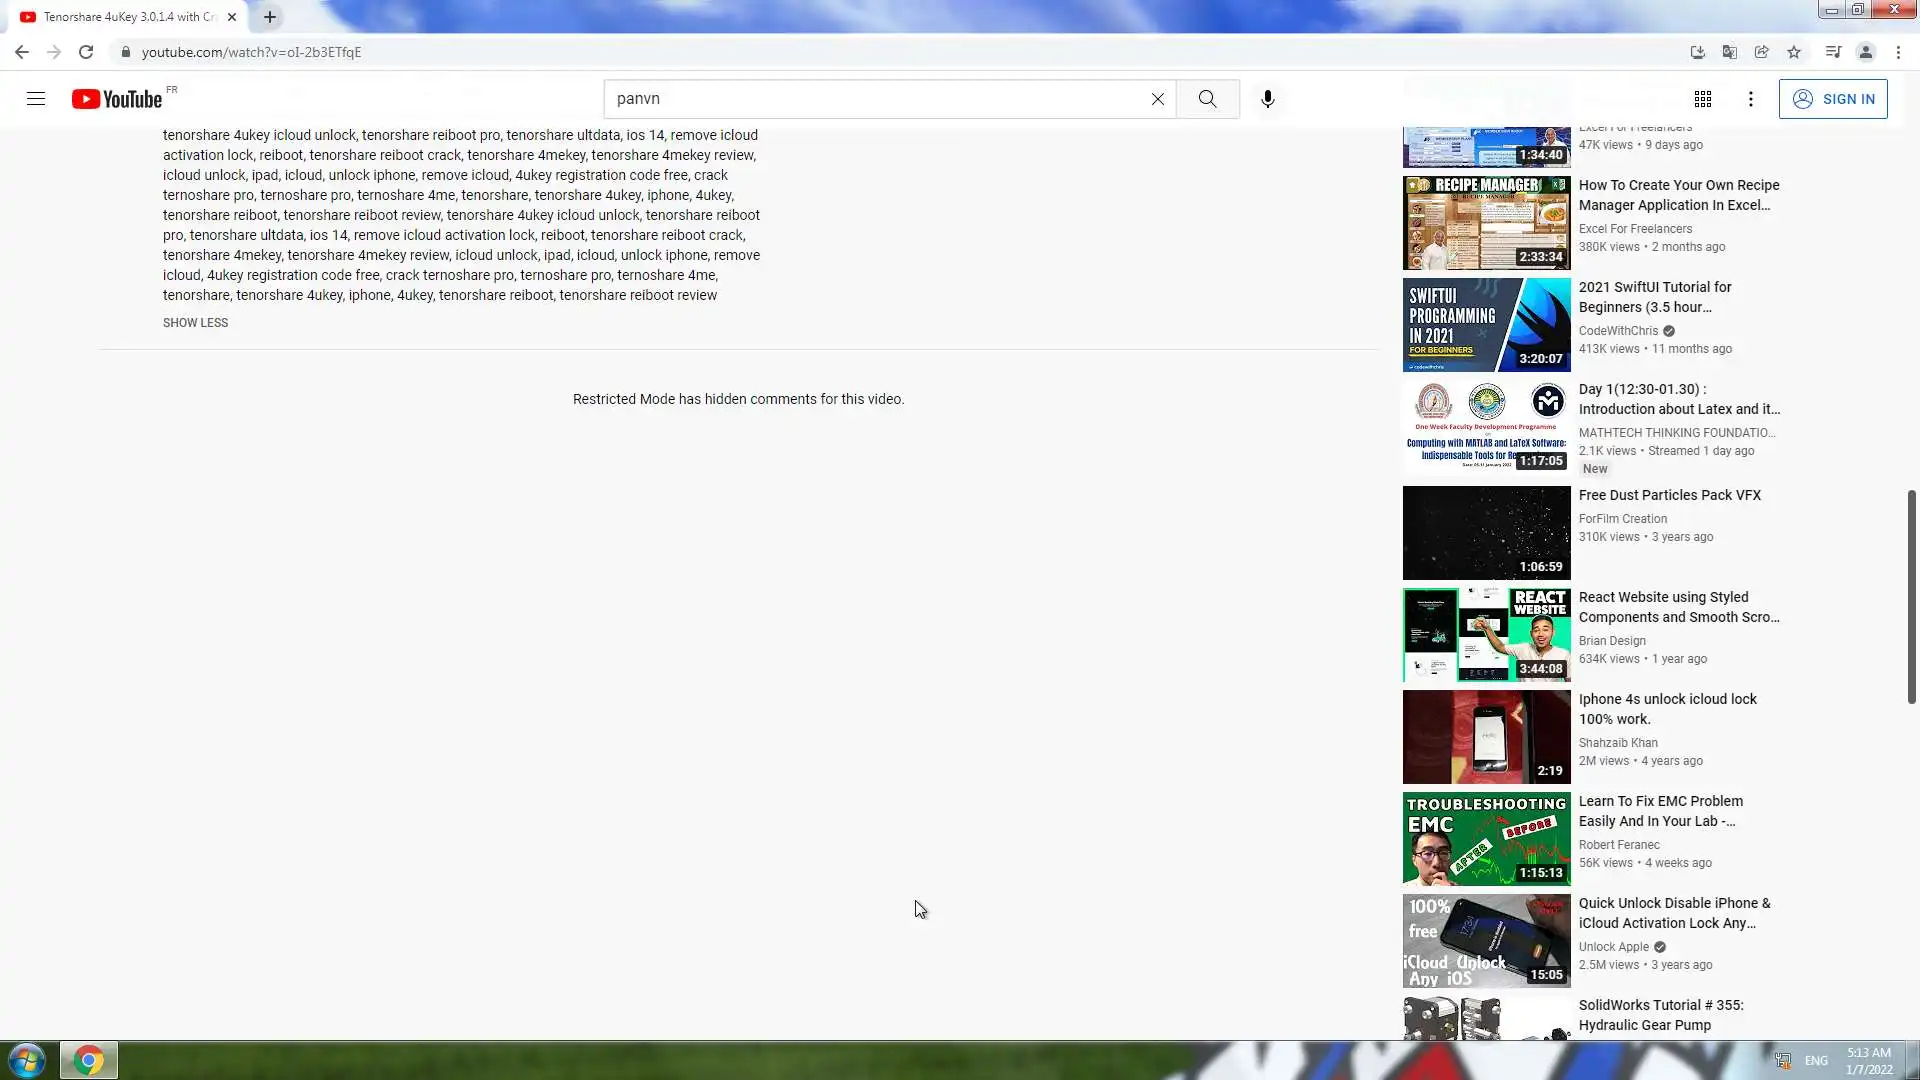Open the Windows Start button

27,1060
